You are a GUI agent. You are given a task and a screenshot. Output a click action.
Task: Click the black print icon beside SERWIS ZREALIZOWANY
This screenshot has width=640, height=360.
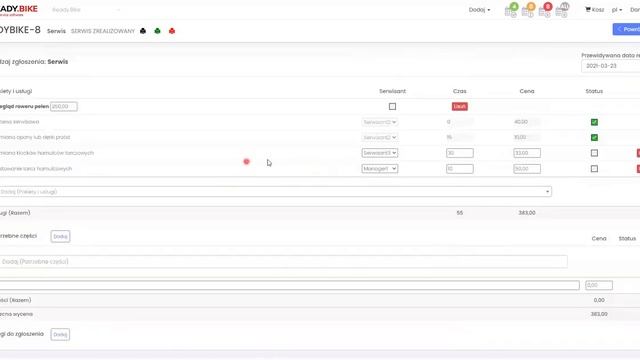coord(143,31)
